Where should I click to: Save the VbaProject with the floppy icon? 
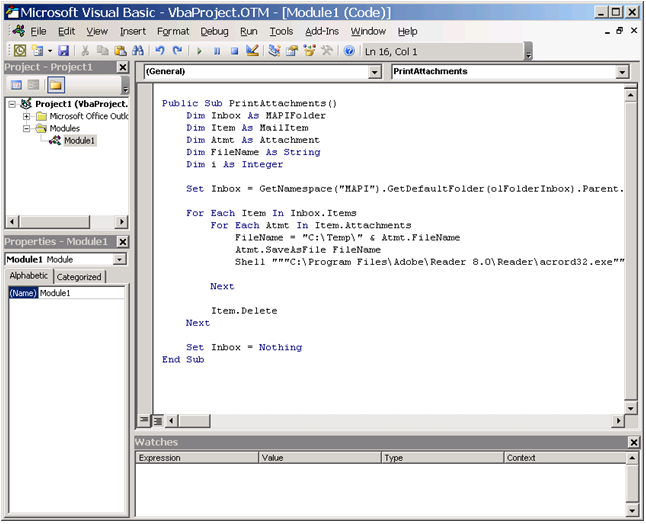(x=63, y=51)
